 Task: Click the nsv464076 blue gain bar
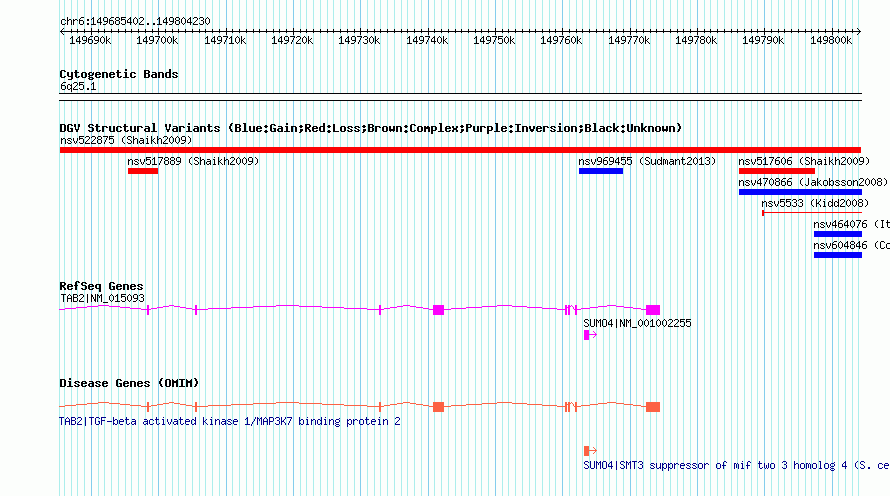tap(838, 234)
